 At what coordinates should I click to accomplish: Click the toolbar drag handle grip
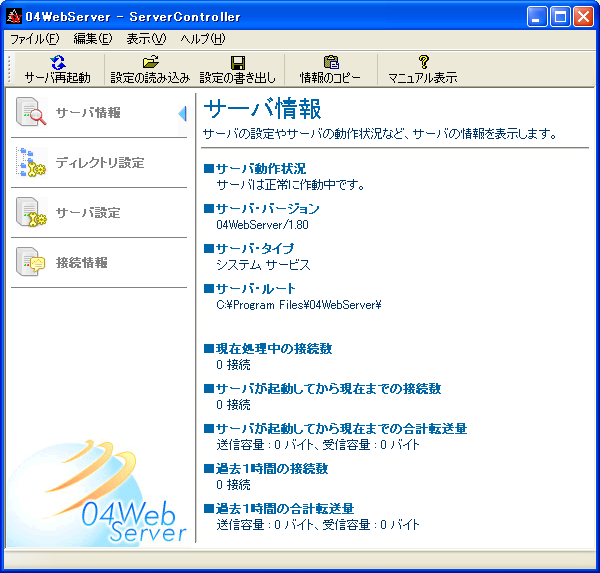coord(9,69)
